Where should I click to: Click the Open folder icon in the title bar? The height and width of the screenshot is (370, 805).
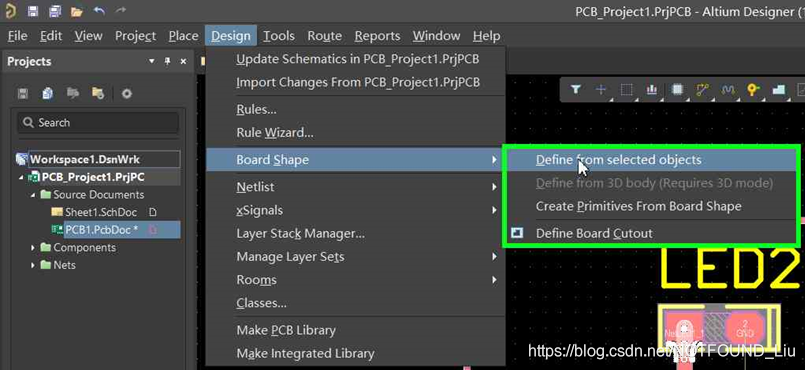pyautogui.click(x=77, y=11)
